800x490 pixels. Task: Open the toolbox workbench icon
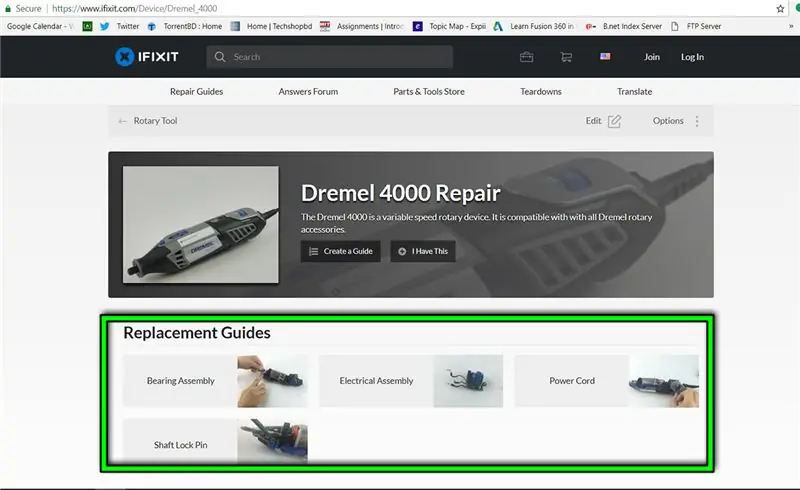coord(527,57)
